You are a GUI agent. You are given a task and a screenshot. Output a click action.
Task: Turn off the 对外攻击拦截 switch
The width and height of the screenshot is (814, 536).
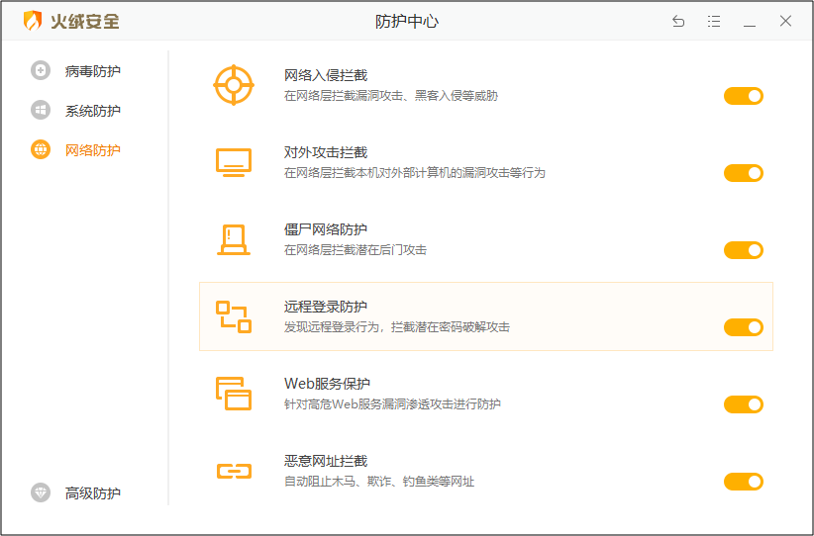(743, 173)
